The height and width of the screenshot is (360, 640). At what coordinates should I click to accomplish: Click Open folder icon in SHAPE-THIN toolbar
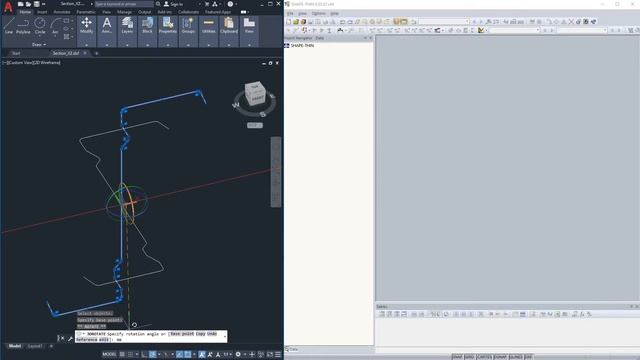(x=296, y=22)
